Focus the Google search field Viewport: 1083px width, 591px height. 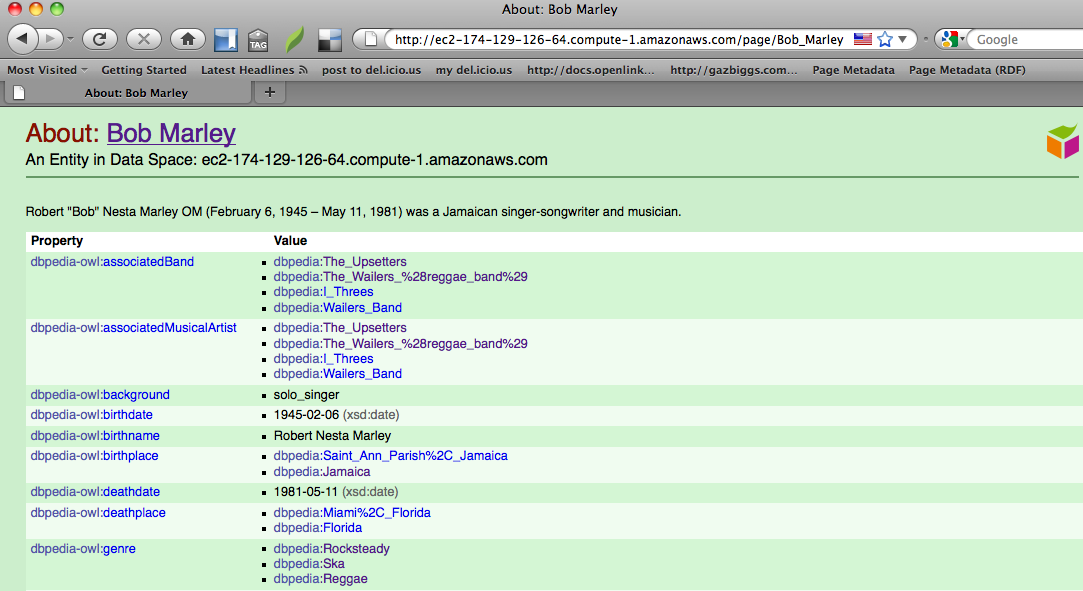[x=1025, y=40]
